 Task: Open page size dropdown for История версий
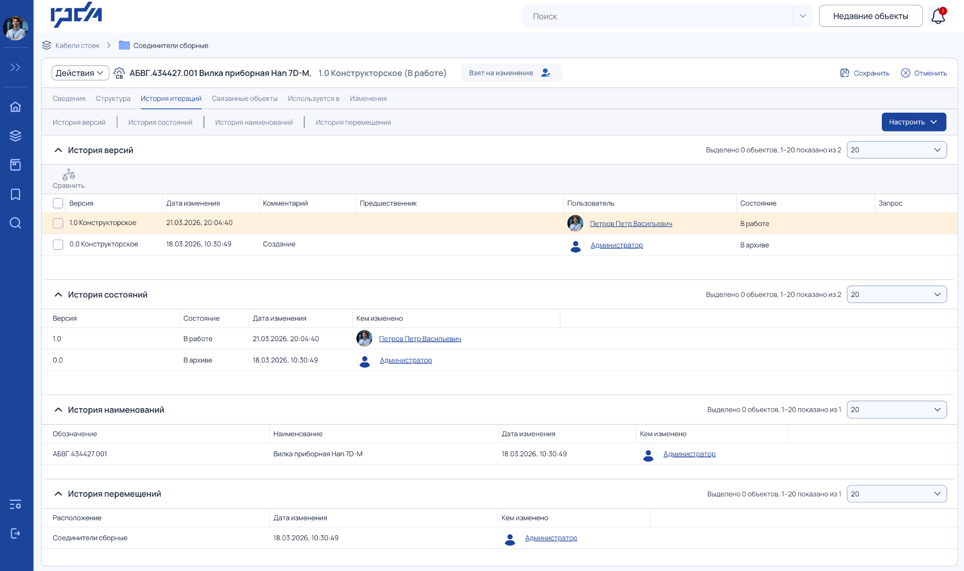tap(896, 150)
